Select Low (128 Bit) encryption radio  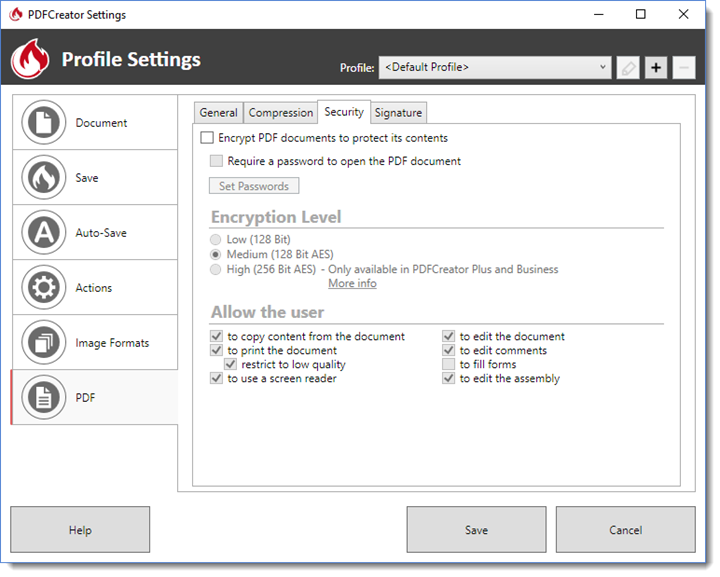point(215,240)
